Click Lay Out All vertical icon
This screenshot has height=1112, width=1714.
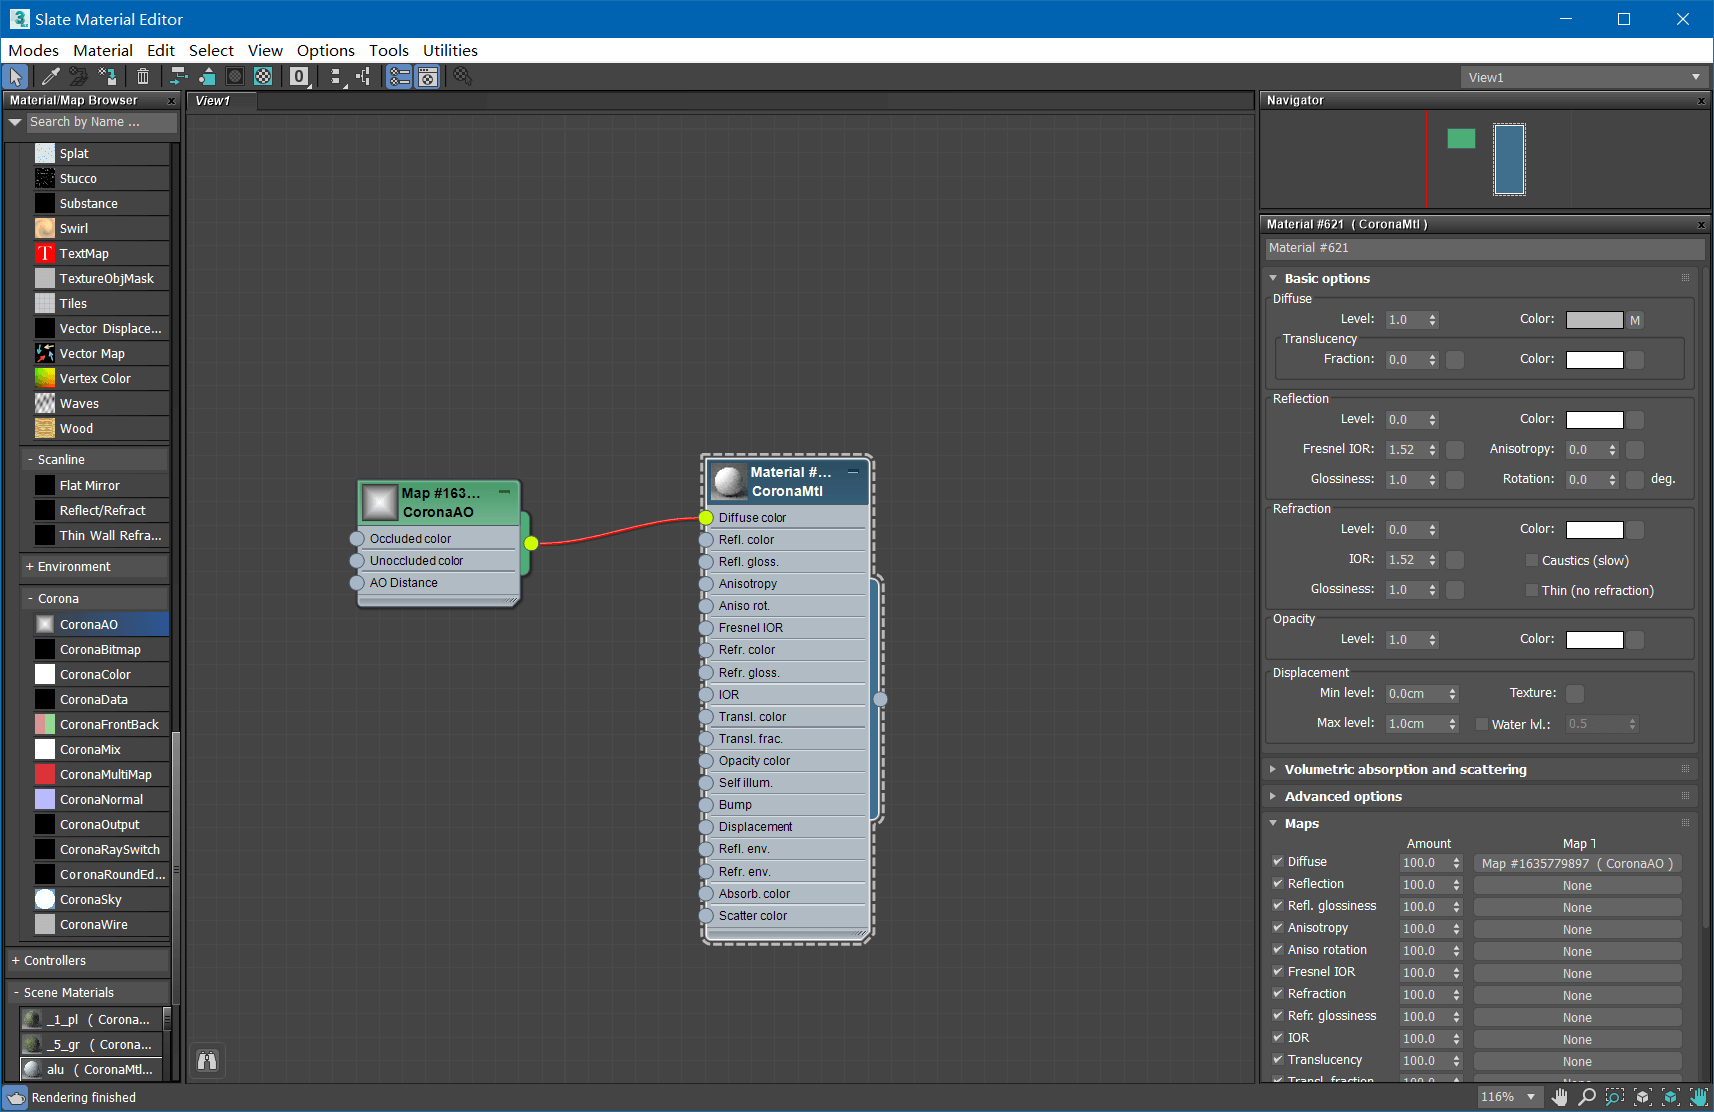[337, 77]
